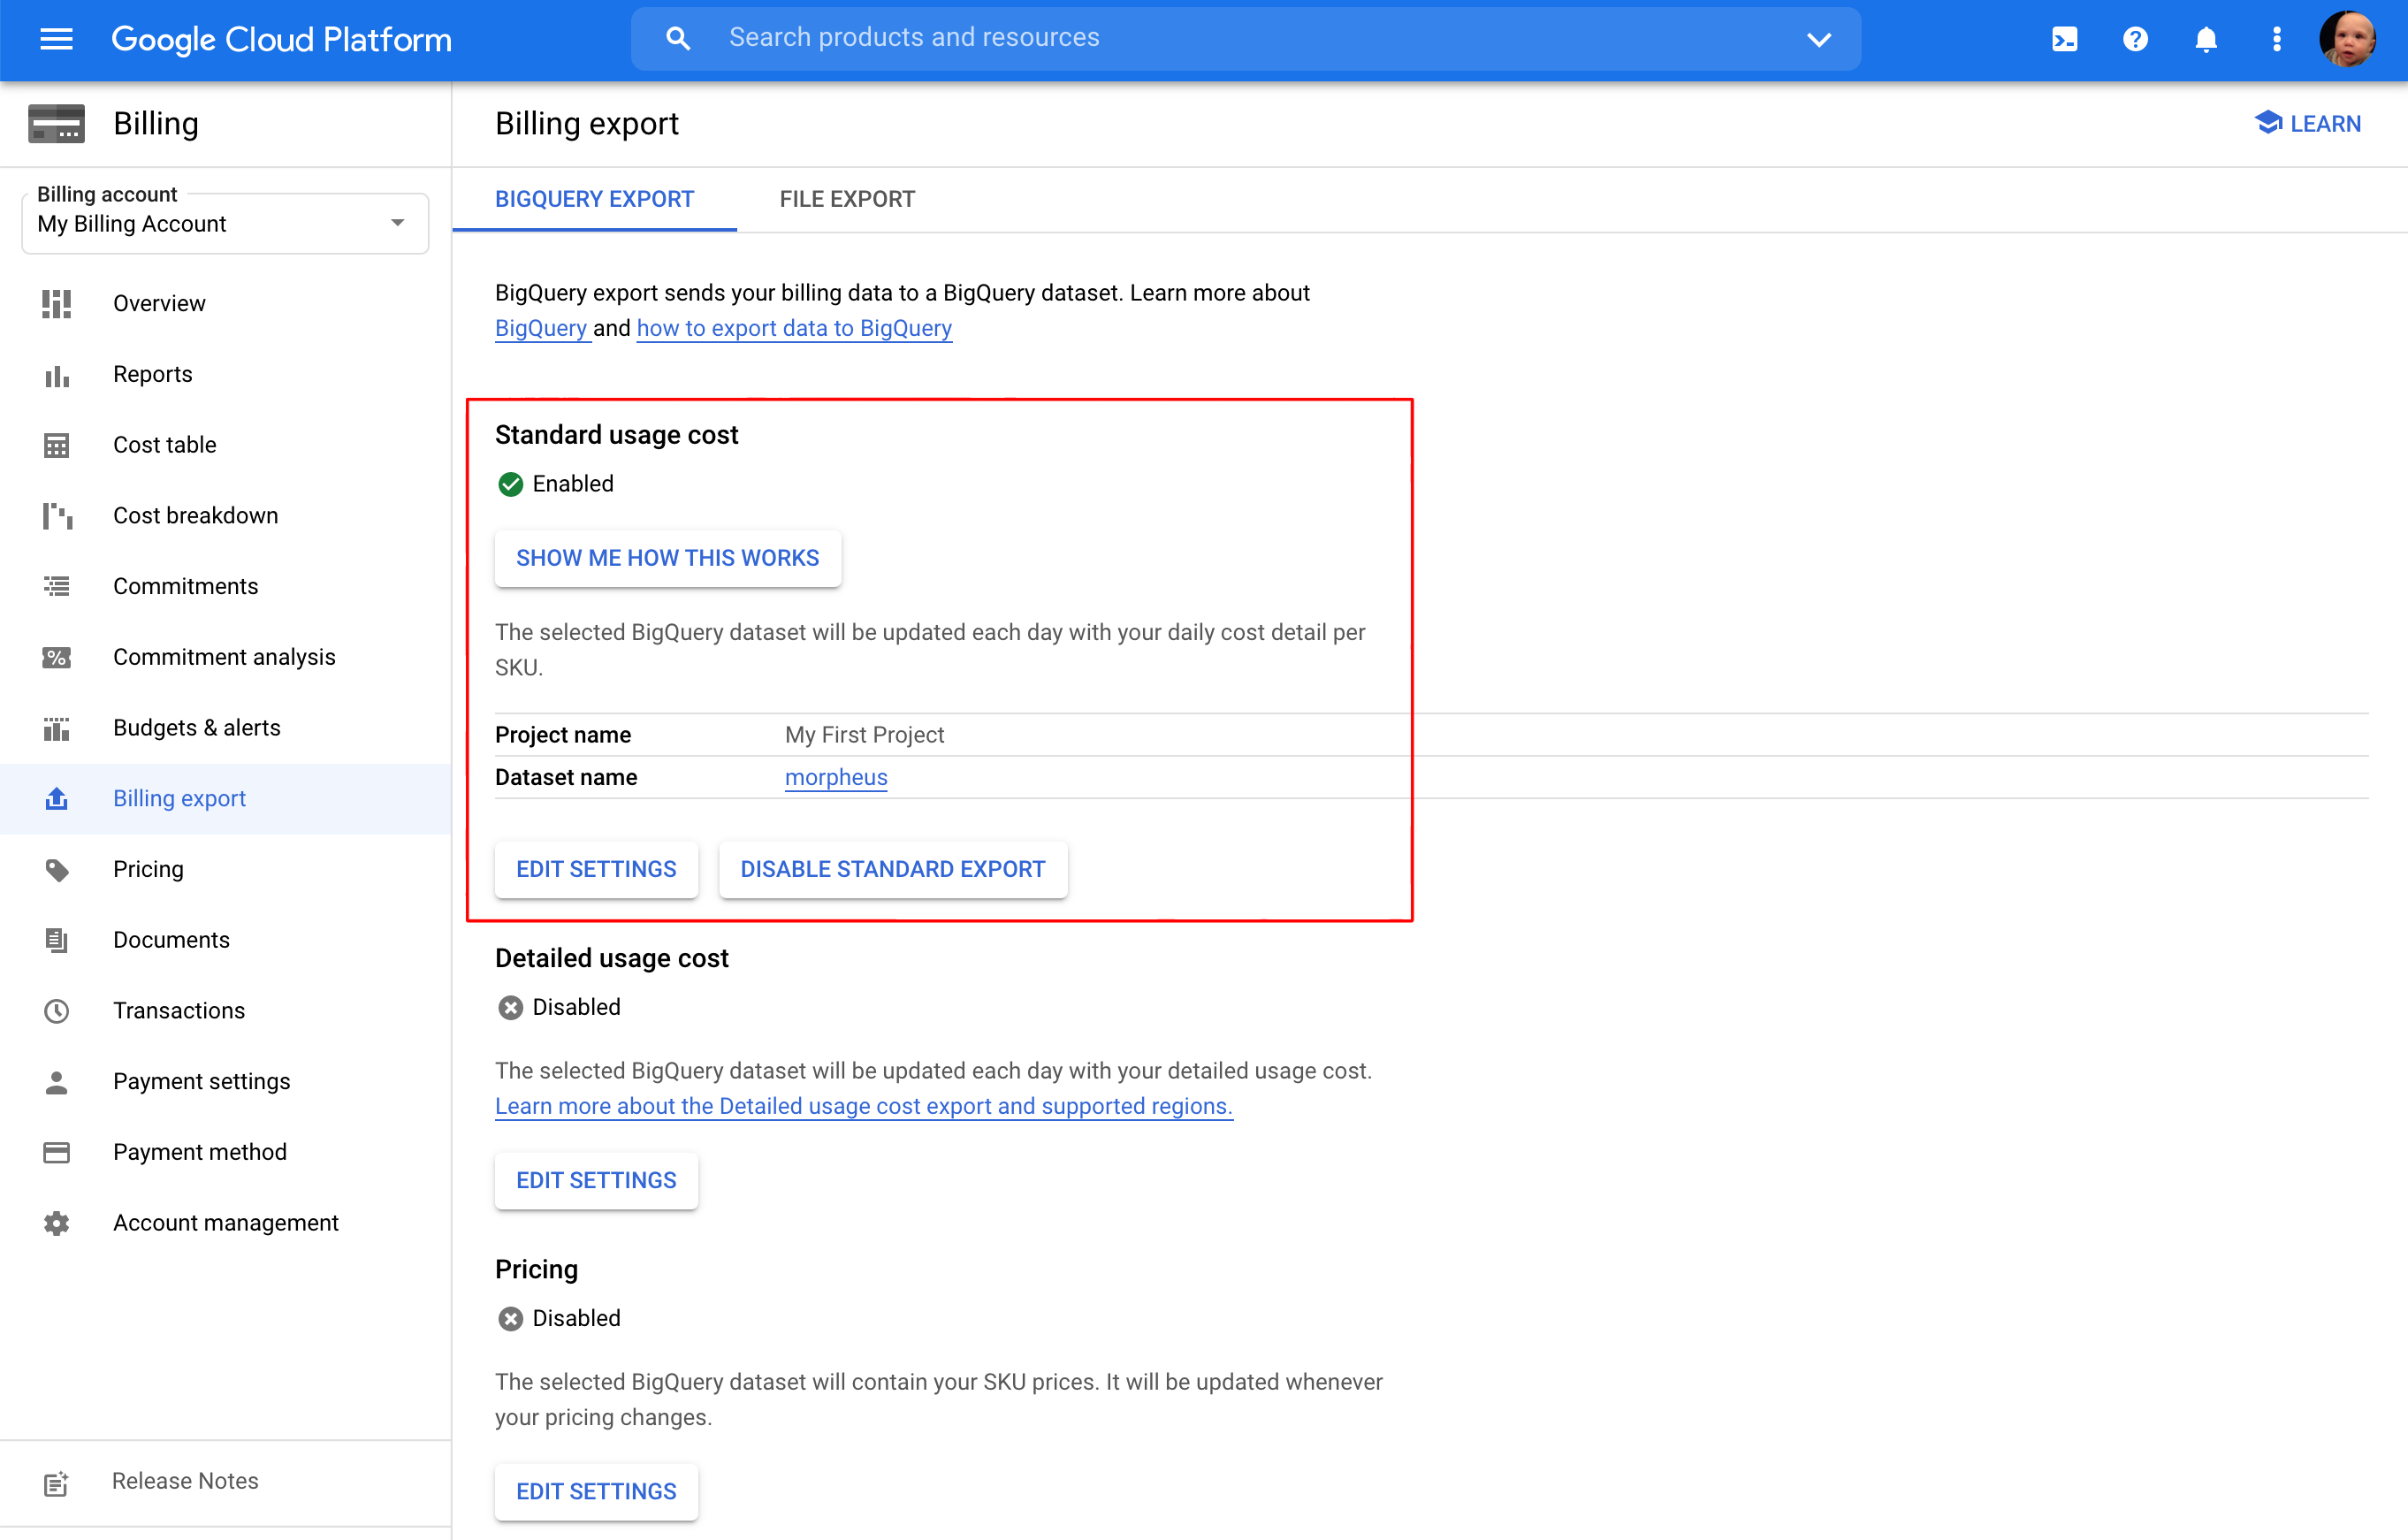Click the Commitment analysis percent icon
Image resolution: width=2408 pixels, height=1540 pixels.
click(x=57, y=657)
